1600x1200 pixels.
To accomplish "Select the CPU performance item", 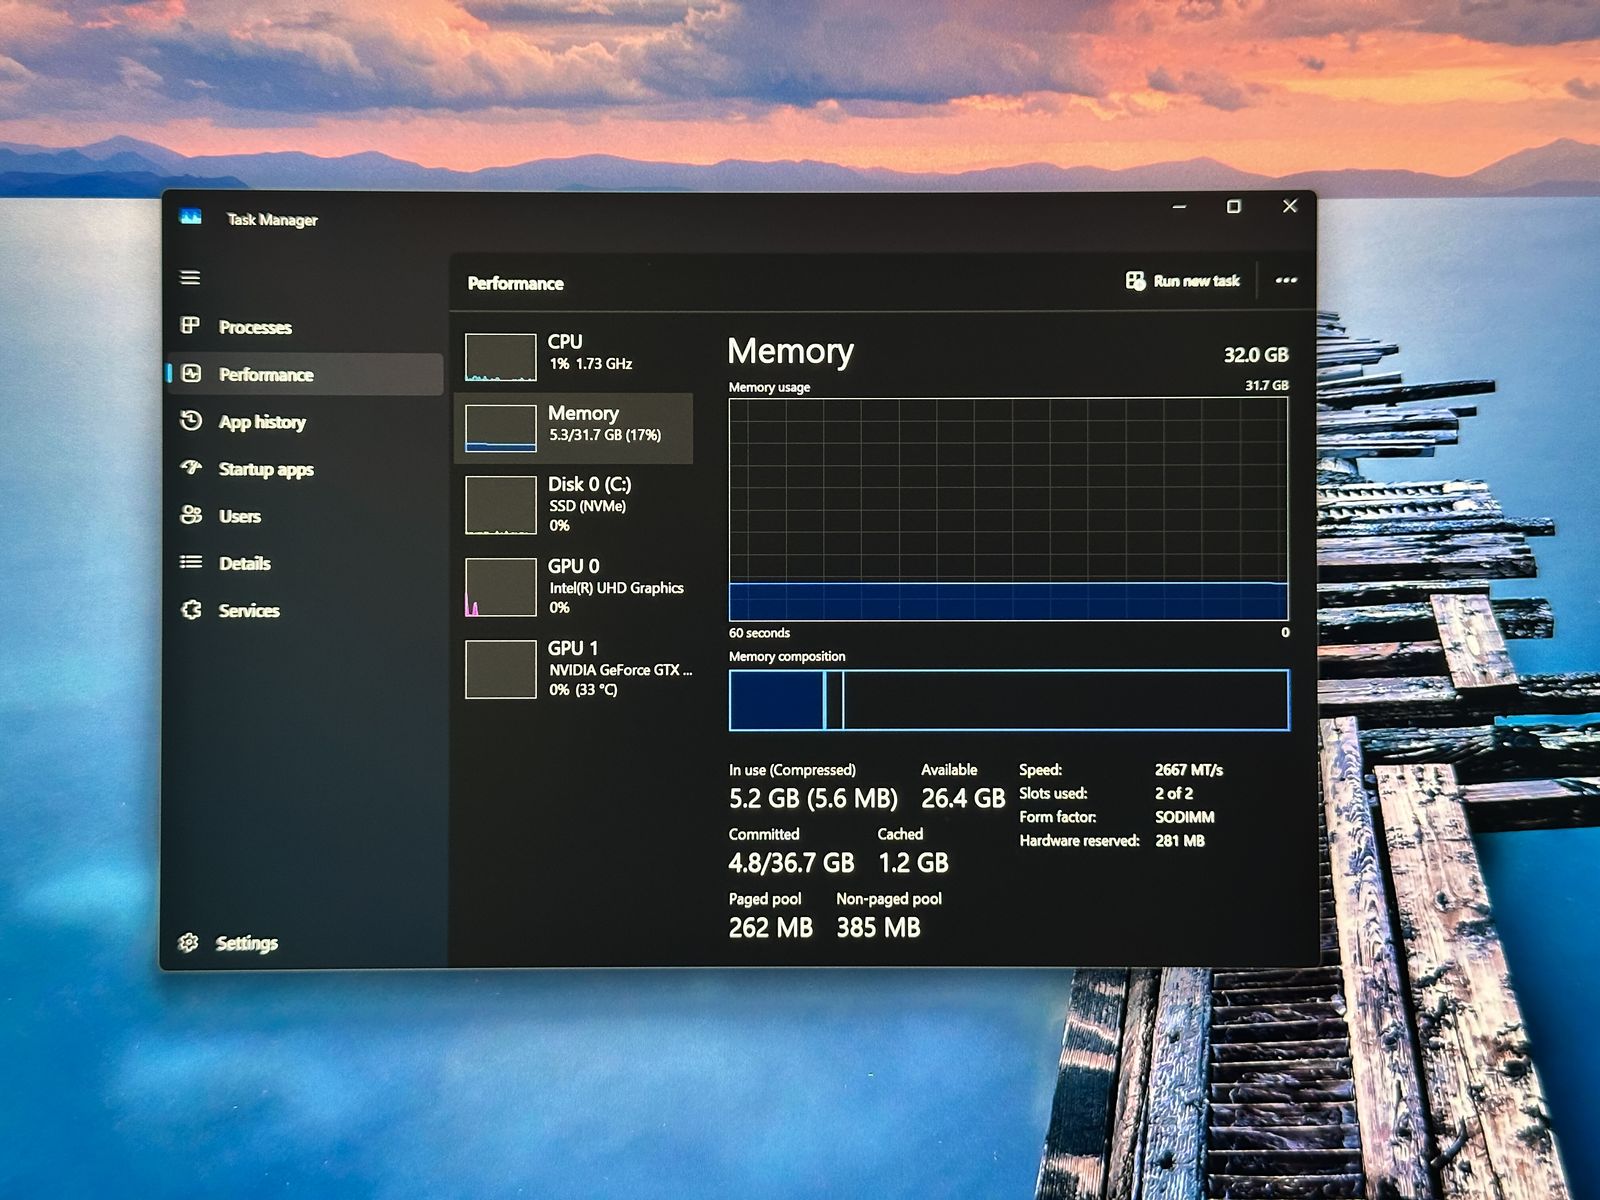I will click(573, 355).
